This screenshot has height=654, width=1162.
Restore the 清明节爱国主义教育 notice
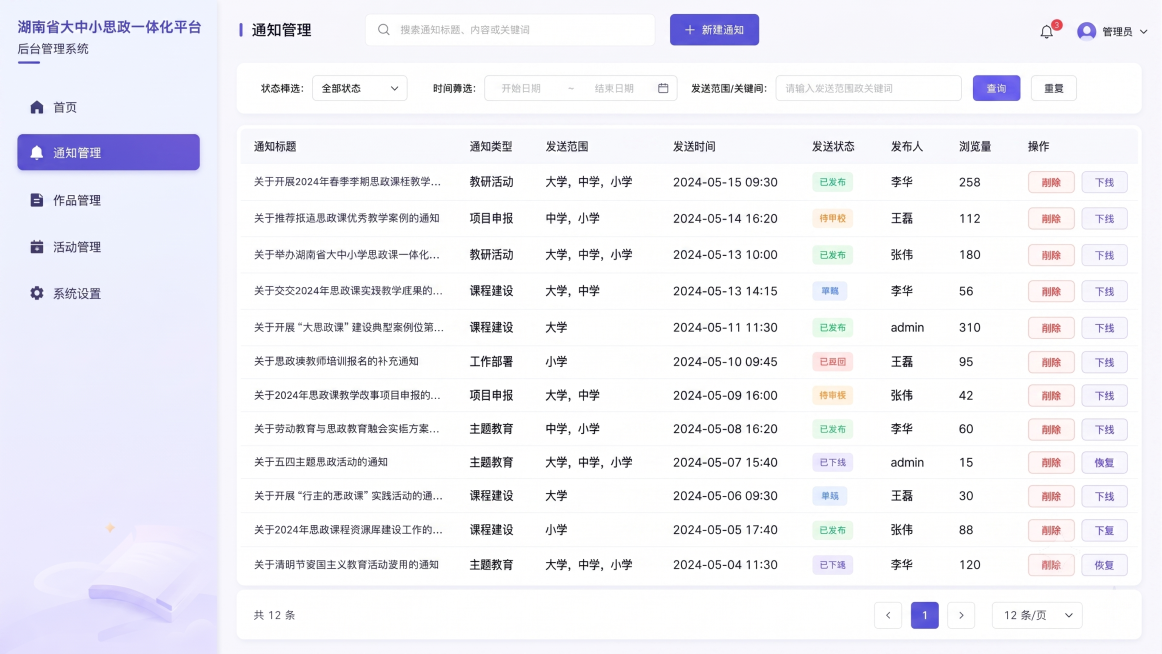pos(1104,564)
